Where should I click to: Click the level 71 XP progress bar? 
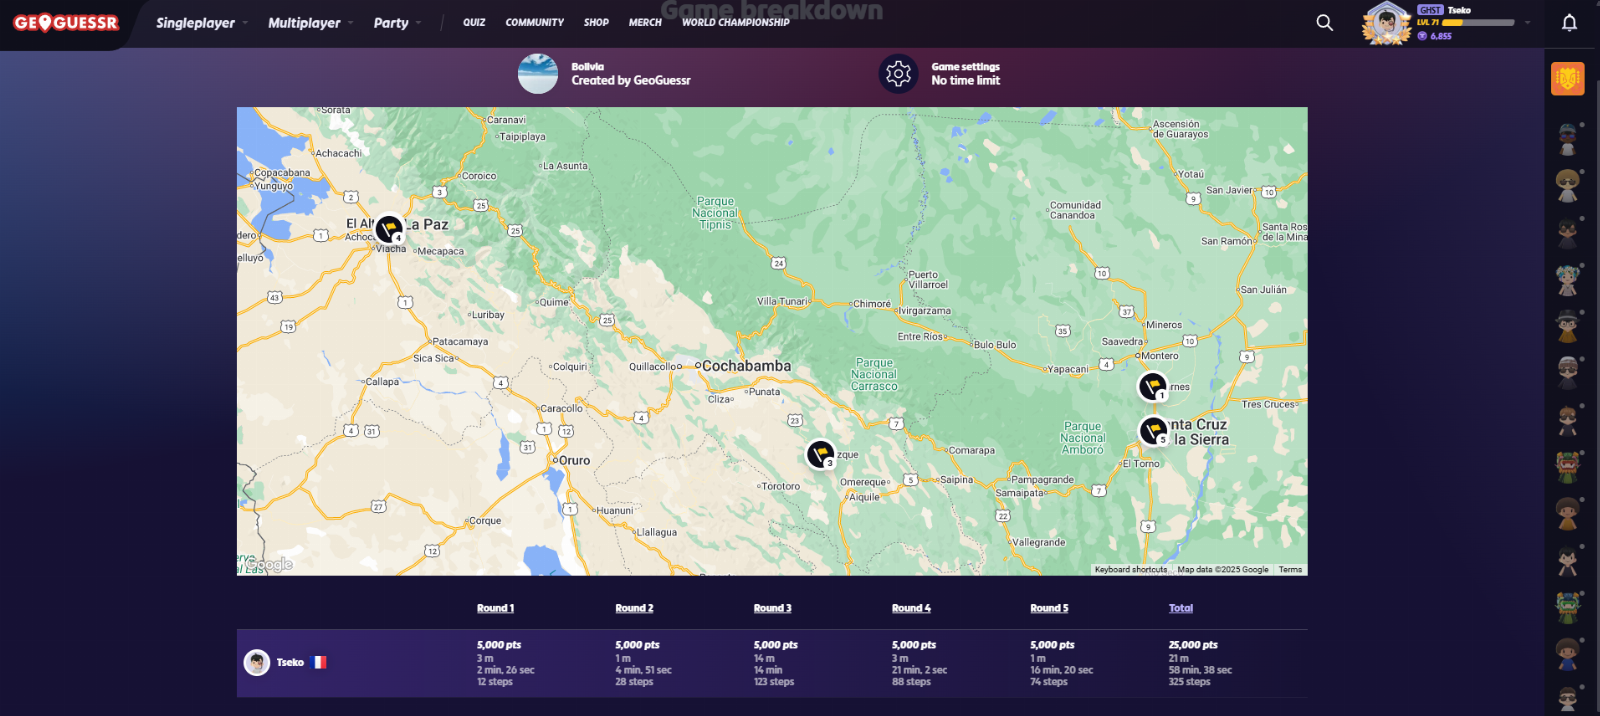tap(1478, 22)
